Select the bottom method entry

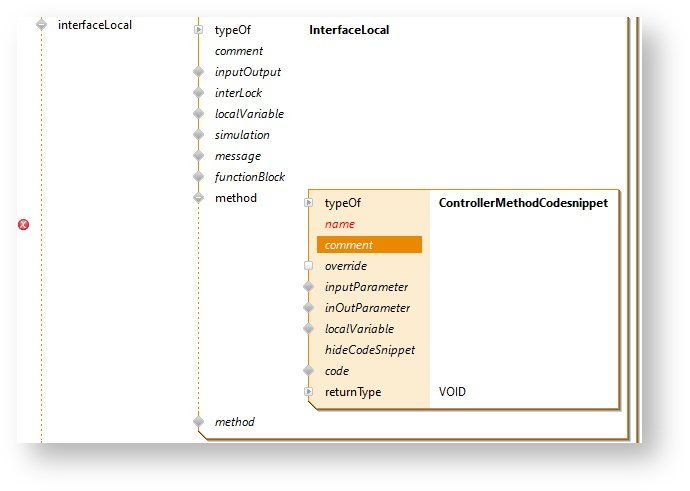click(234, 422)
